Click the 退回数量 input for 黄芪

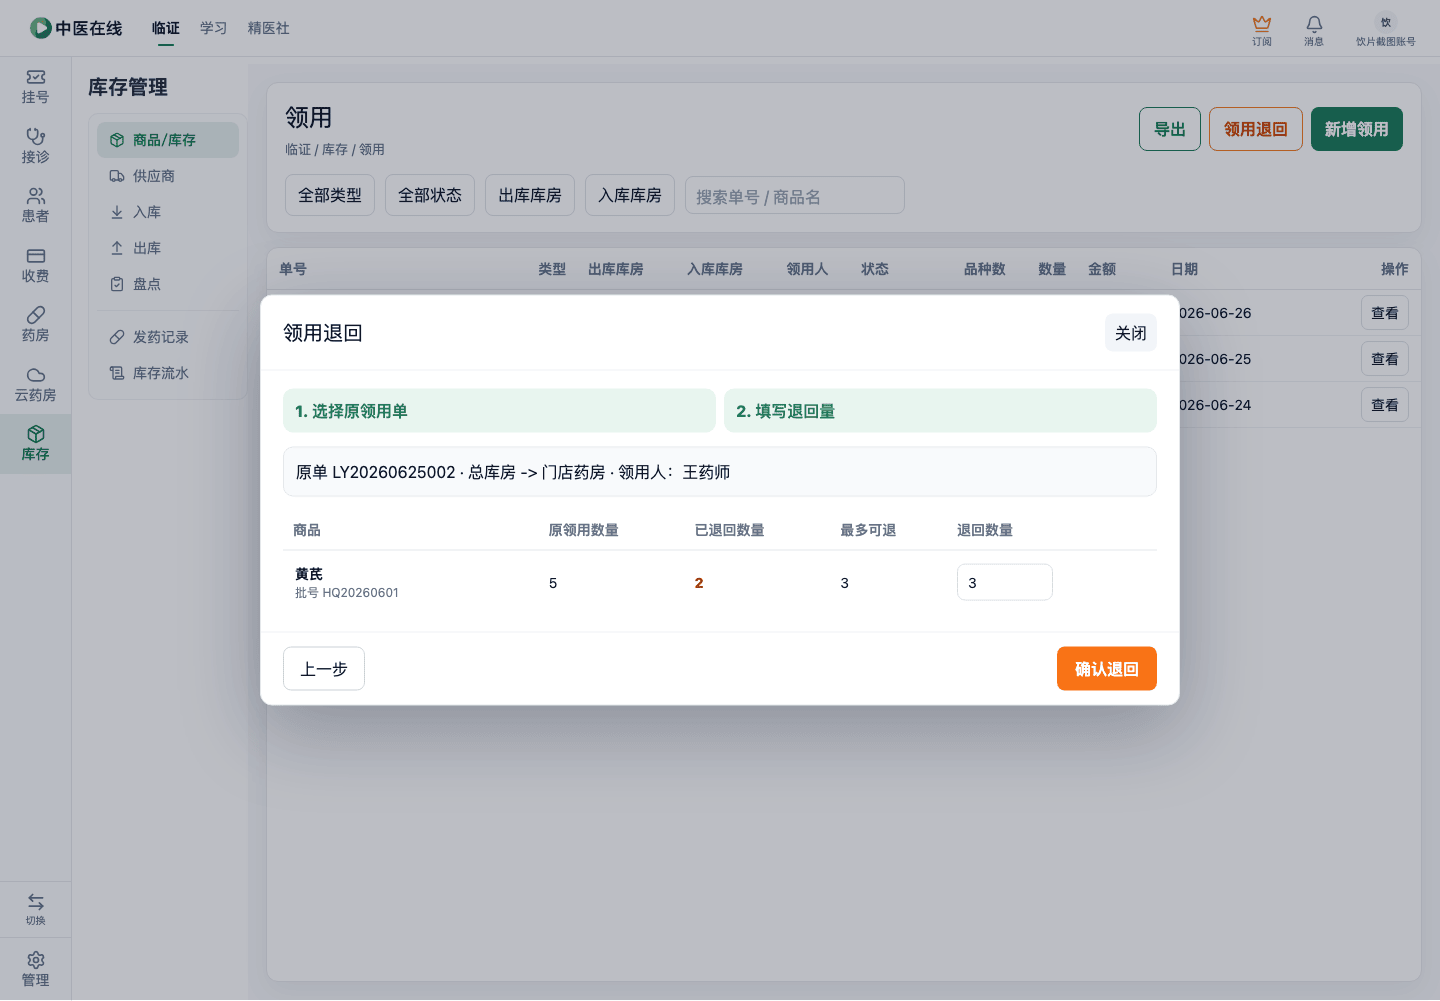coord(1005,582)
